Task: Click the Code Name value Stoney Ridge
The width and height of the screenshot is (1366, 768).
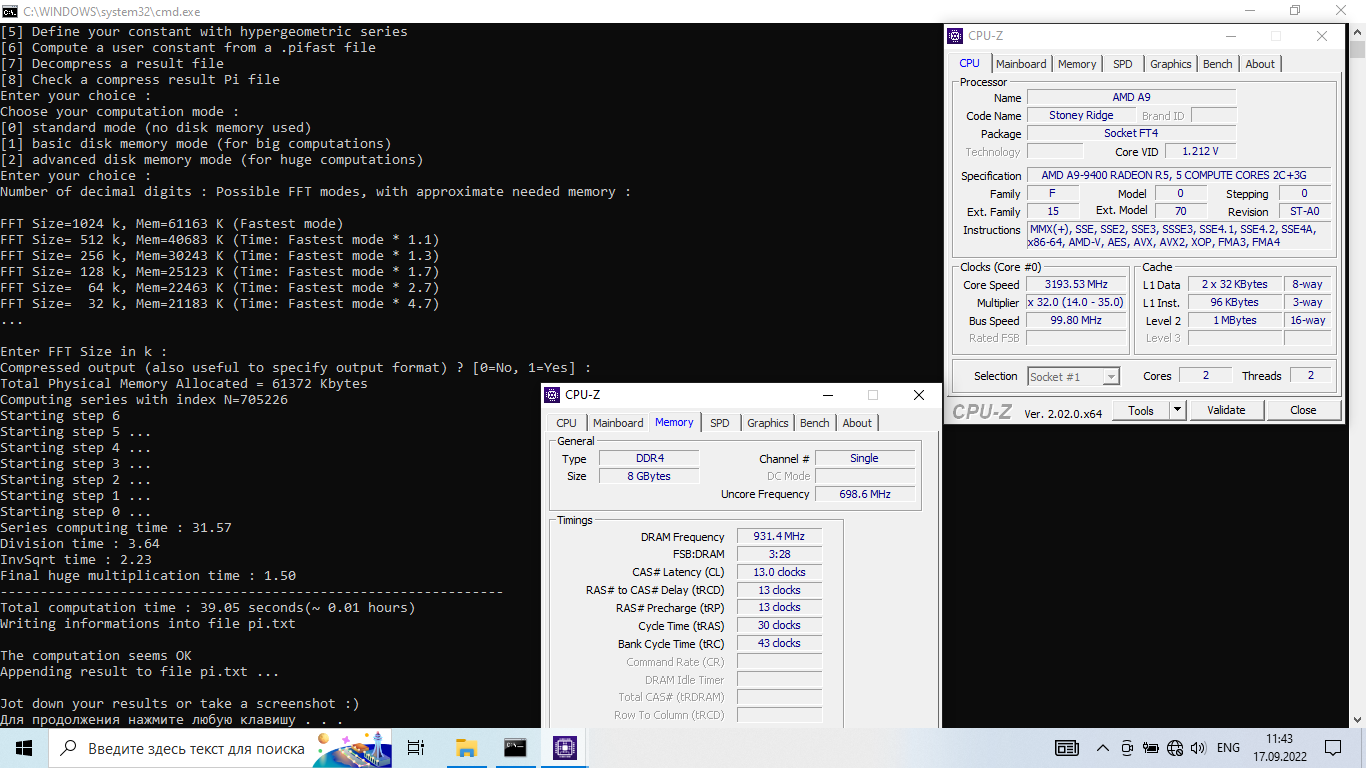Action: [x=1081, y=116]
